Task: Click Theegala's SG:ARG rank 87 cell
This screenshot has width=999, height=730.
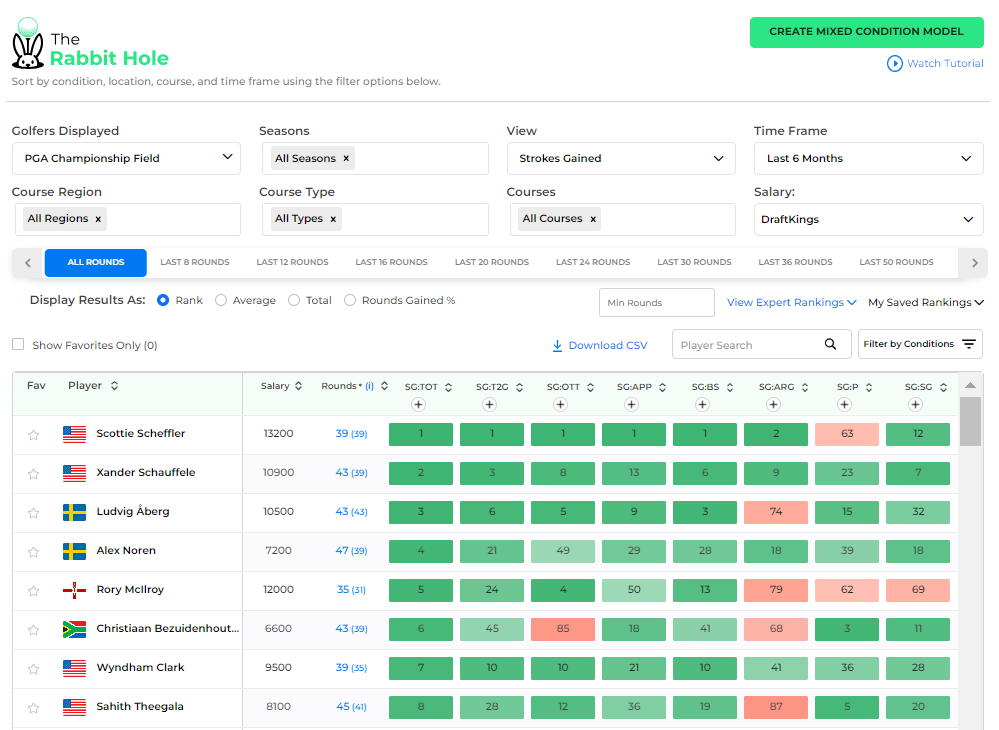Action: coord(776,706)
